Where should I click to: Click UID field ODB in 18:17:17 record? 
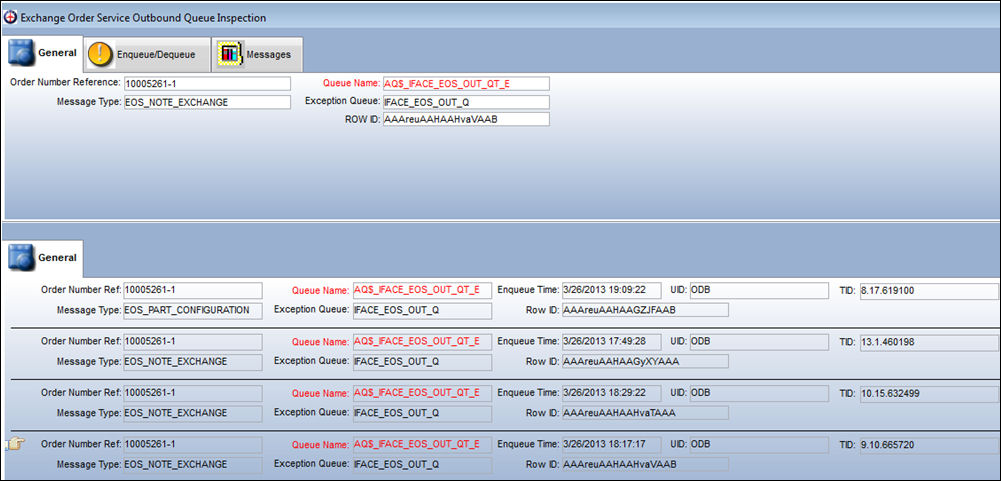click(759, 444)
